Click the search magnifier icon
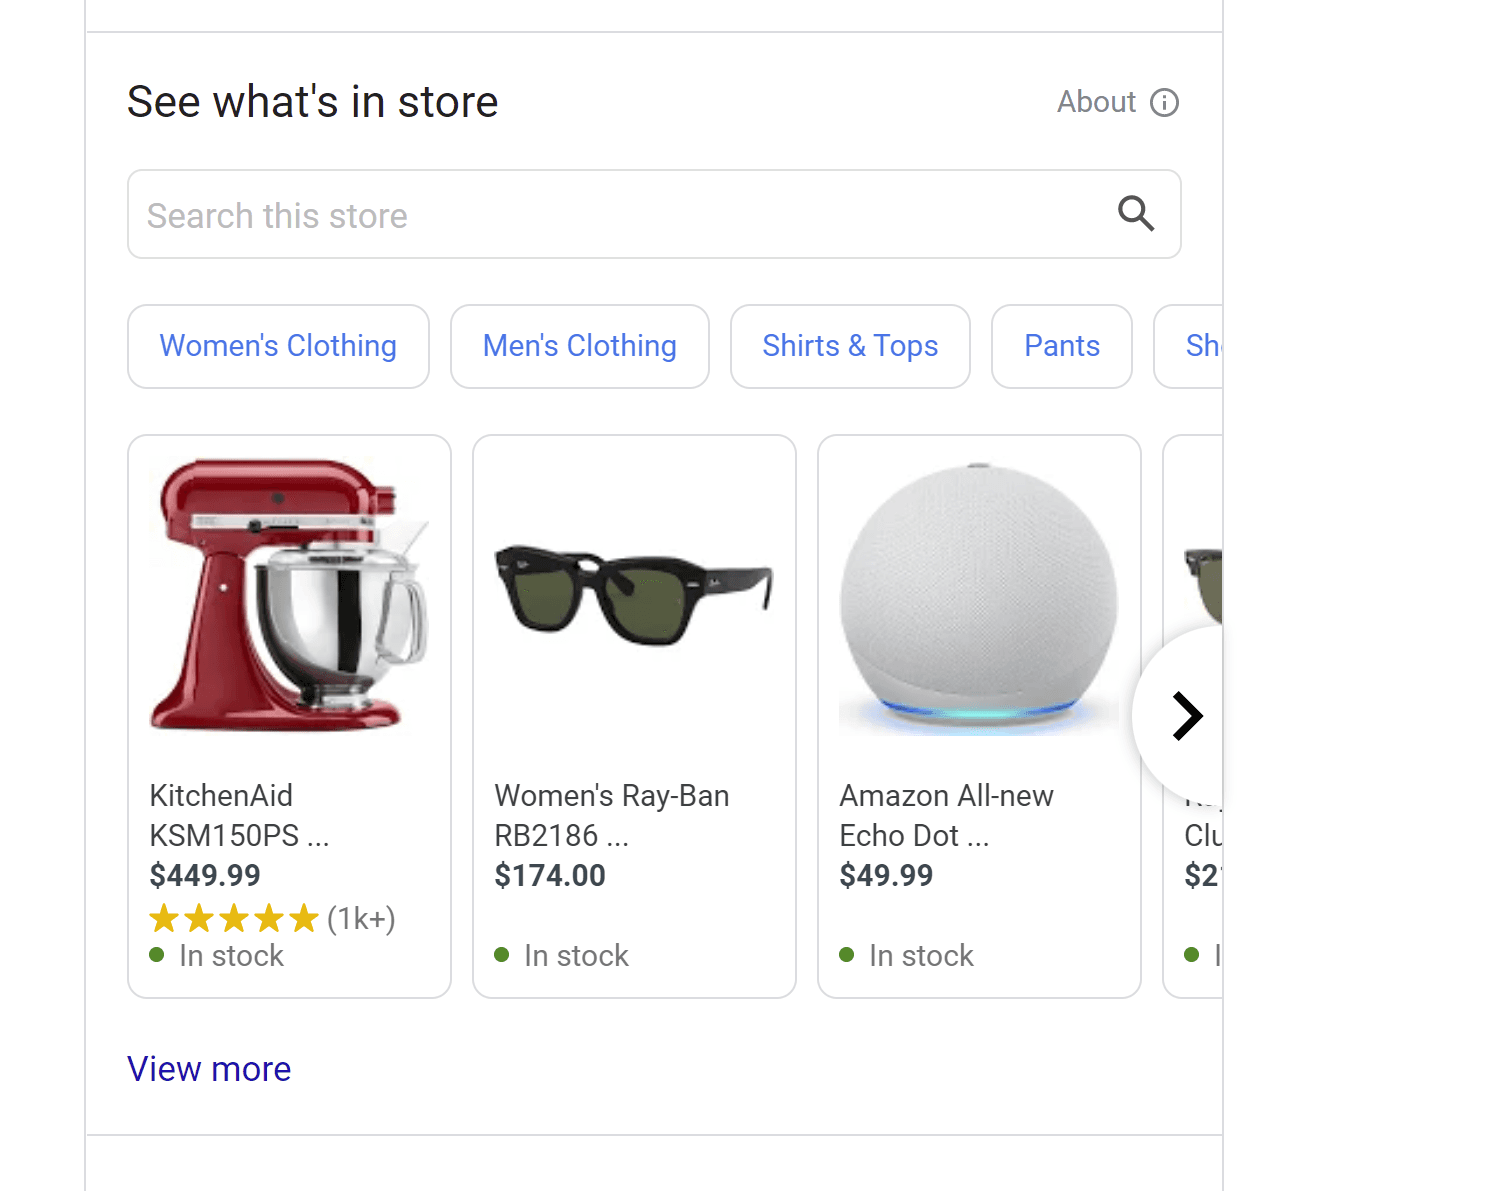1486x1191 pixels. 1136,214
